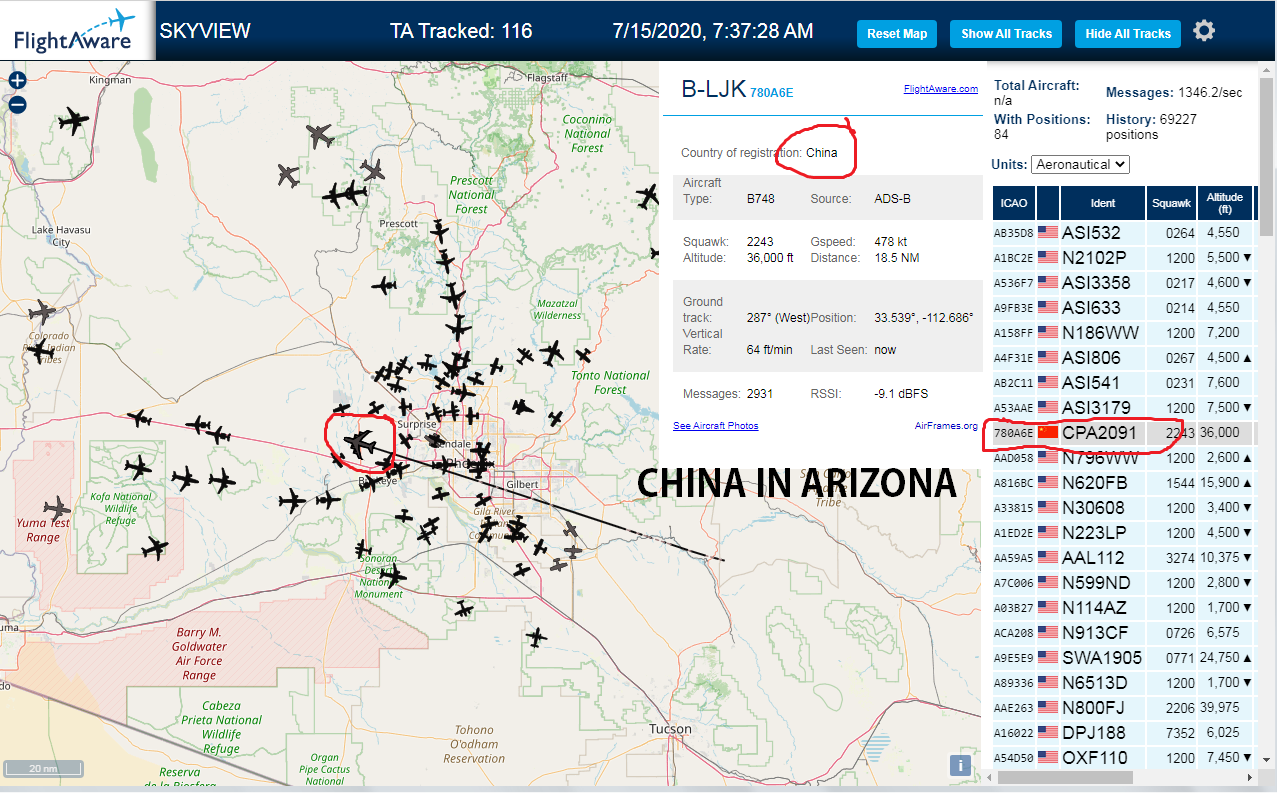
Task: Open map info 'i' icon
Action: 959,766
